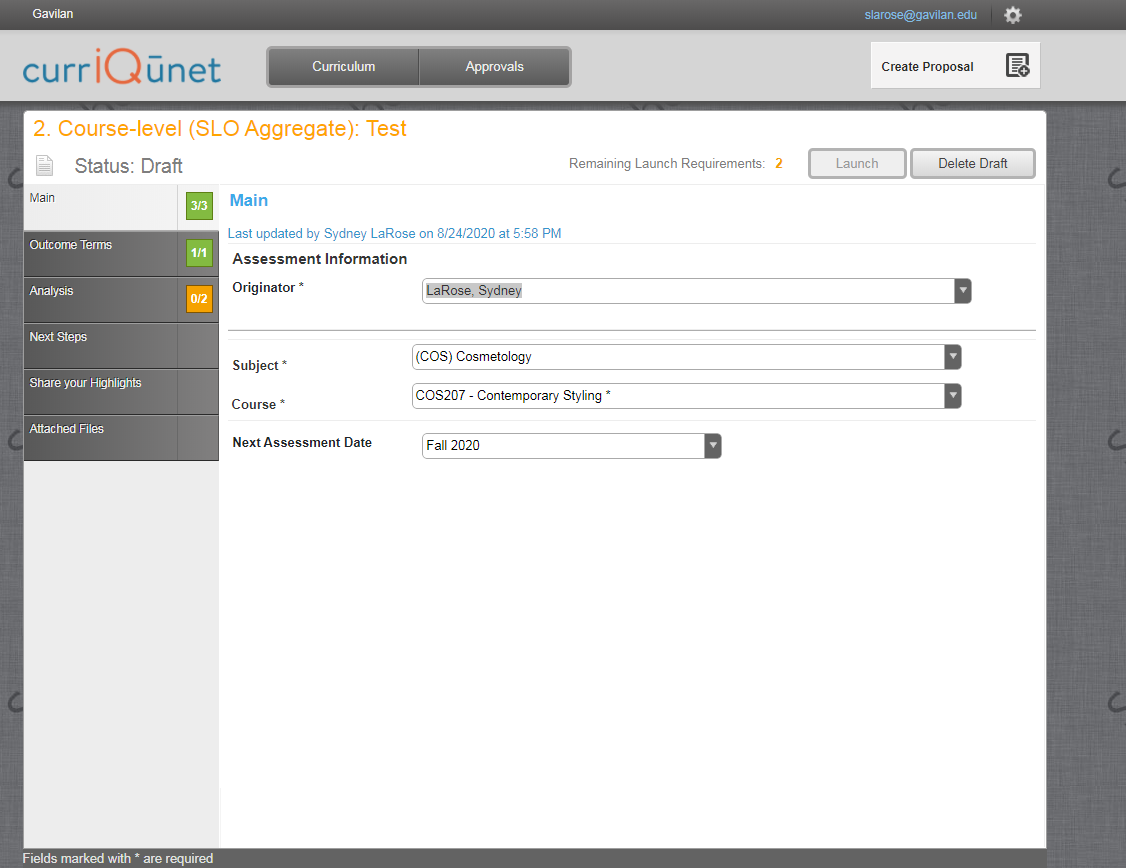Click the slarose@gavilan.edu account link
The width and height of the screenshot is (1126, 868).
click(920, 15)
